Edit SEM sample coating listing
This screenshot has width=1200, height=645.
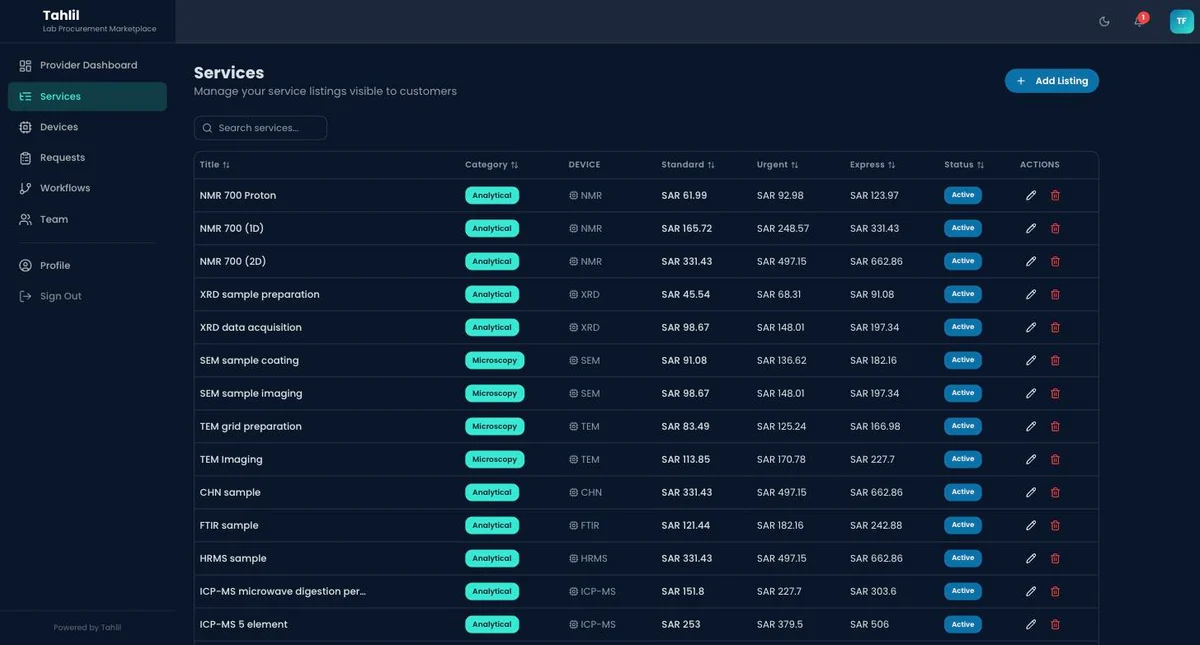[x=1031, y=360]
